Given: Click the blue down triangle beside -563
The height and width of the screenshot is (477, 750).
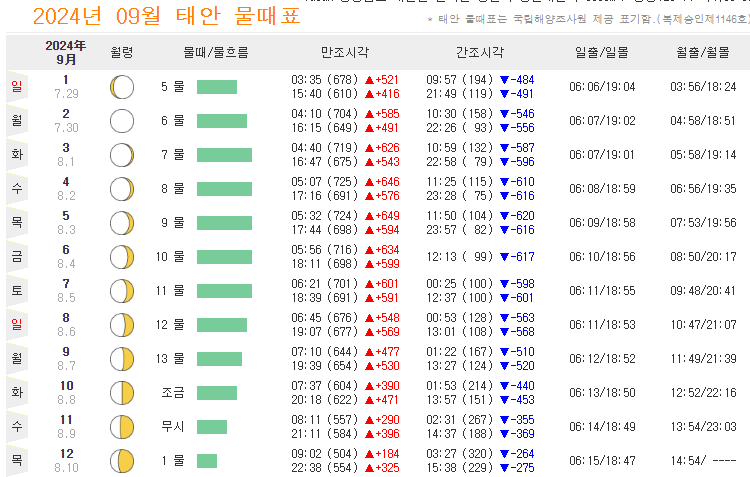Looking at the screenshot, I should tap(504, 318).
